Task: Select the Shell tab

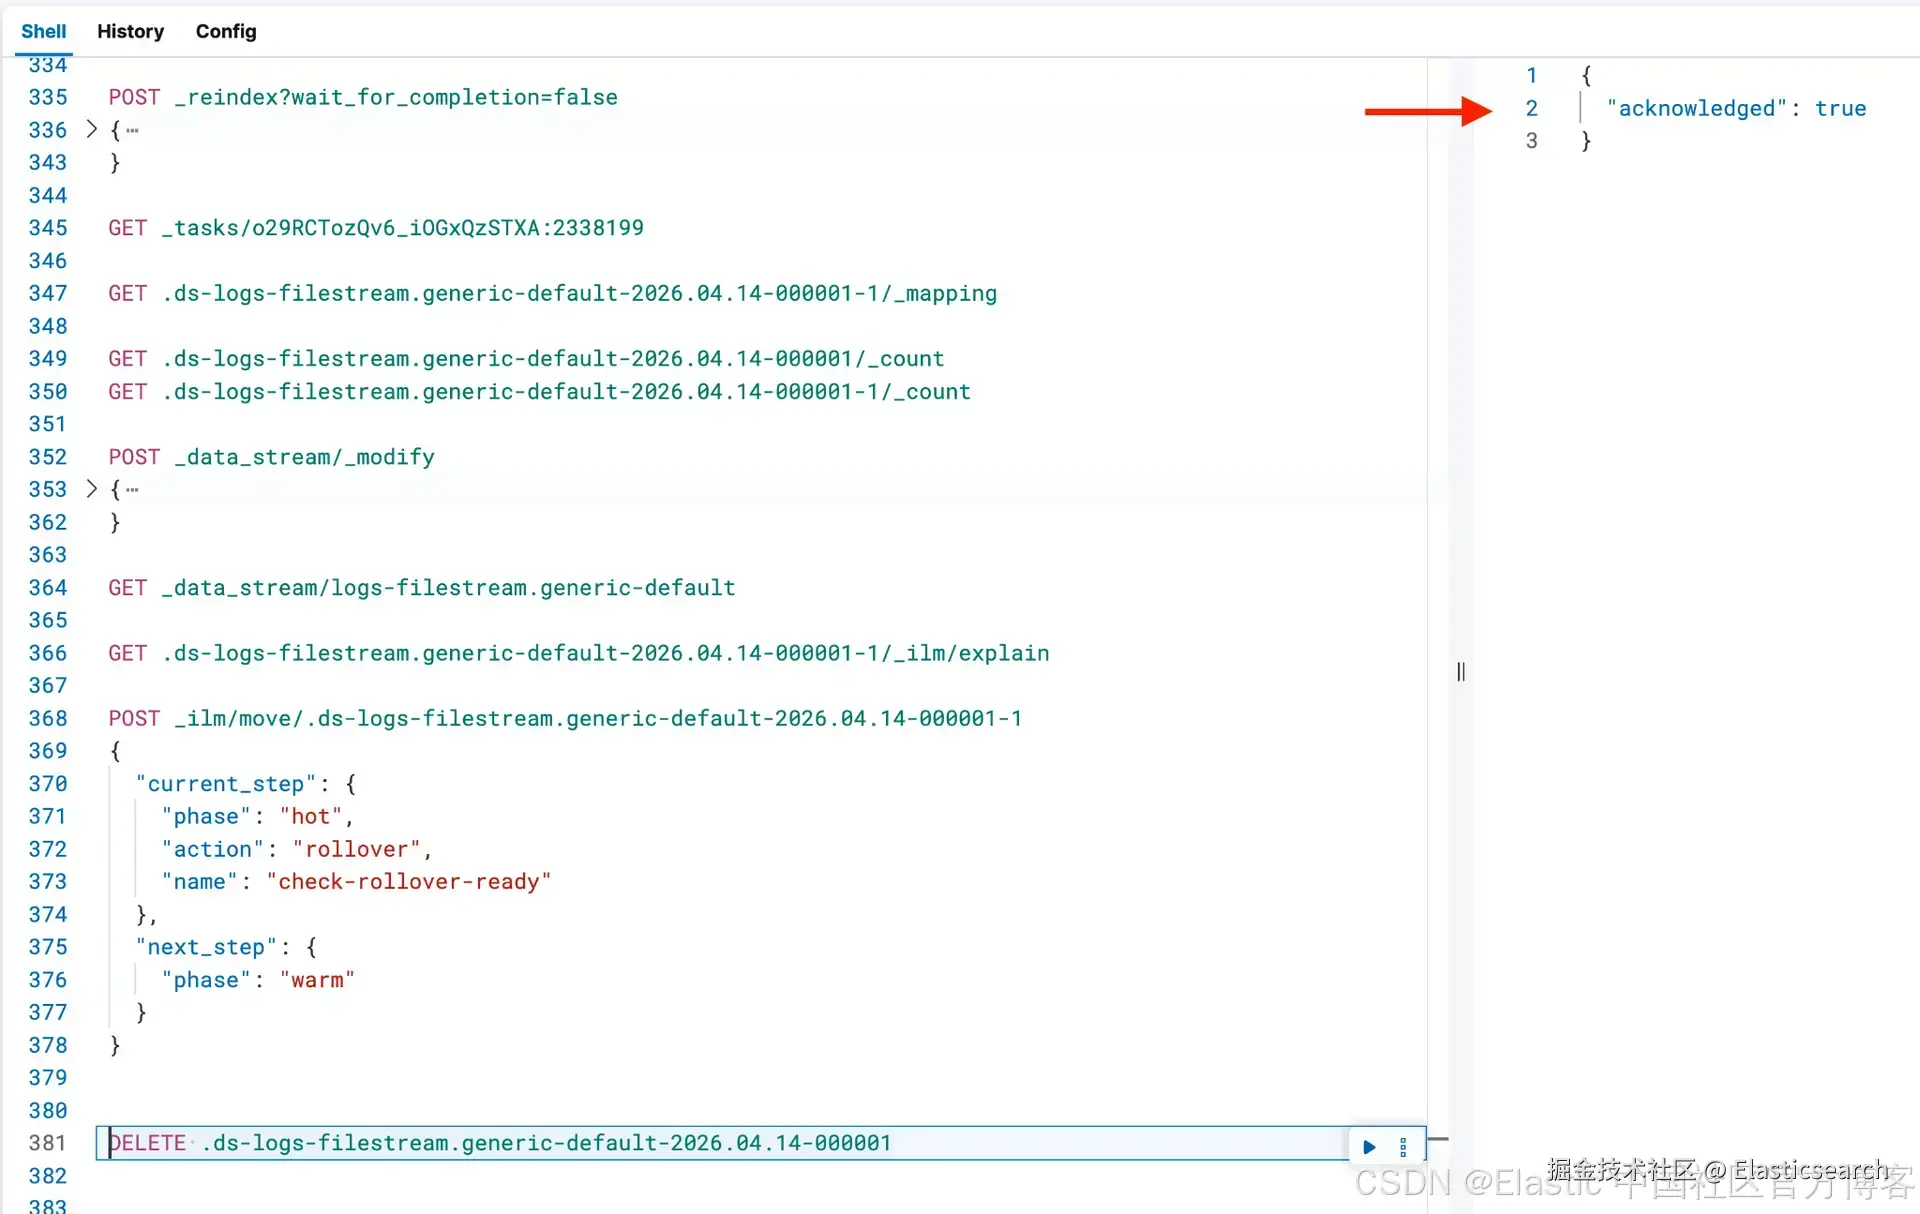Action: point(43,31)
